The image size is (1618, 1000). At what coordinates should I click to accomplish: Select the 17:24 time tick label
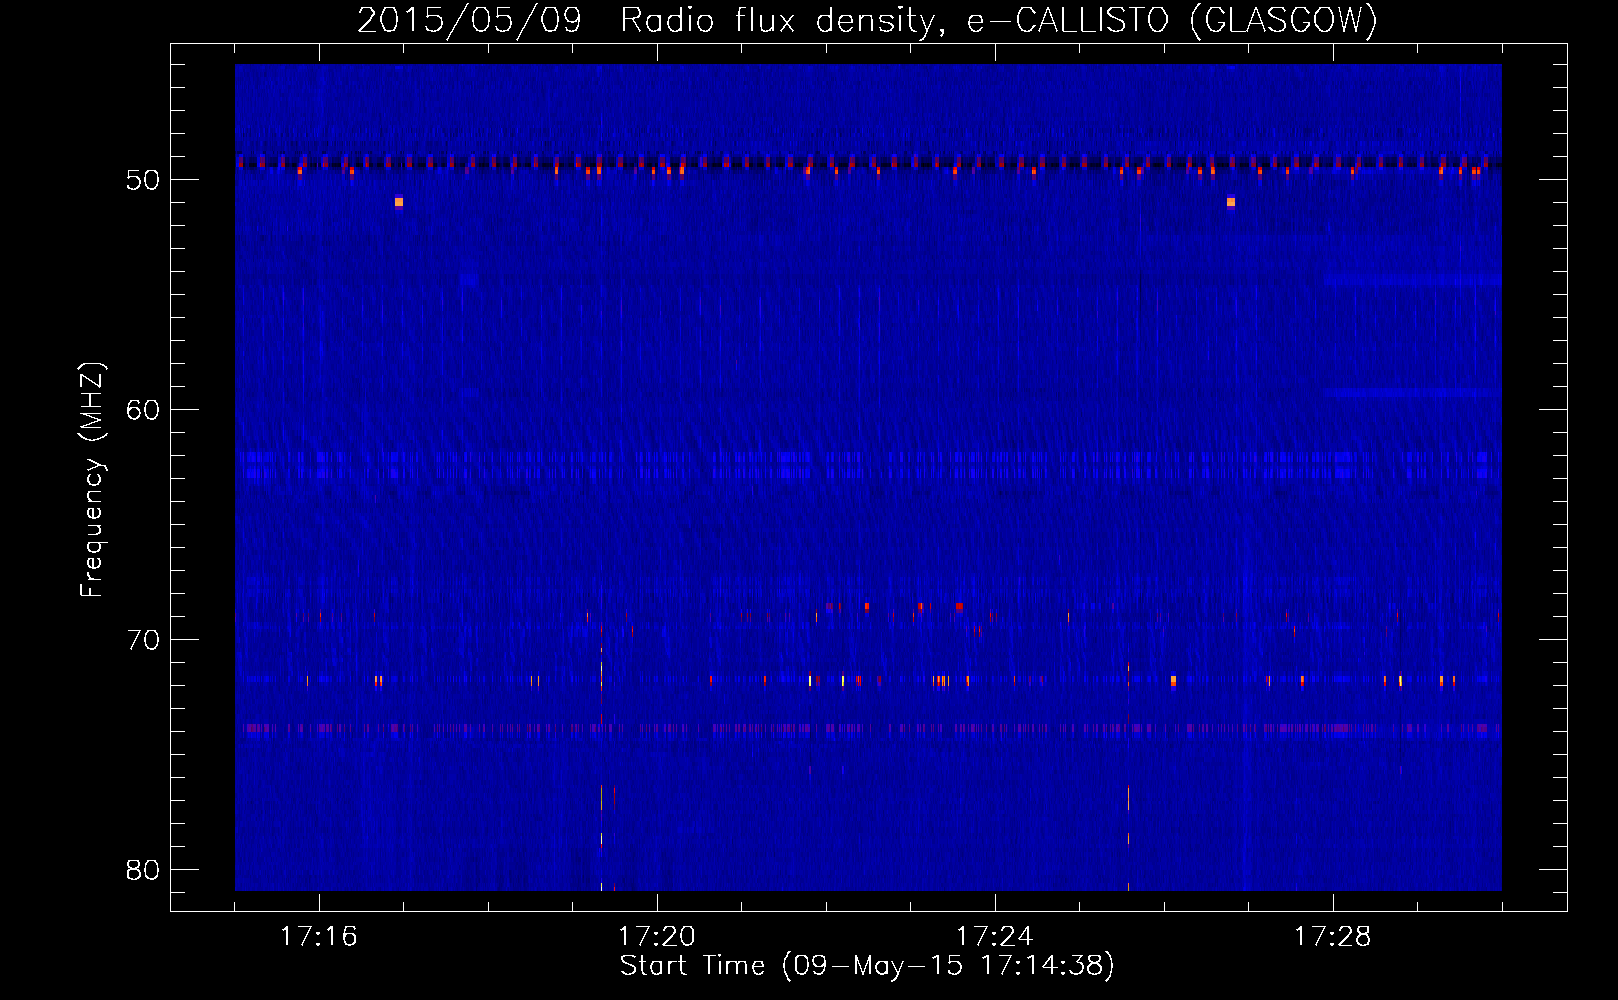995,937
